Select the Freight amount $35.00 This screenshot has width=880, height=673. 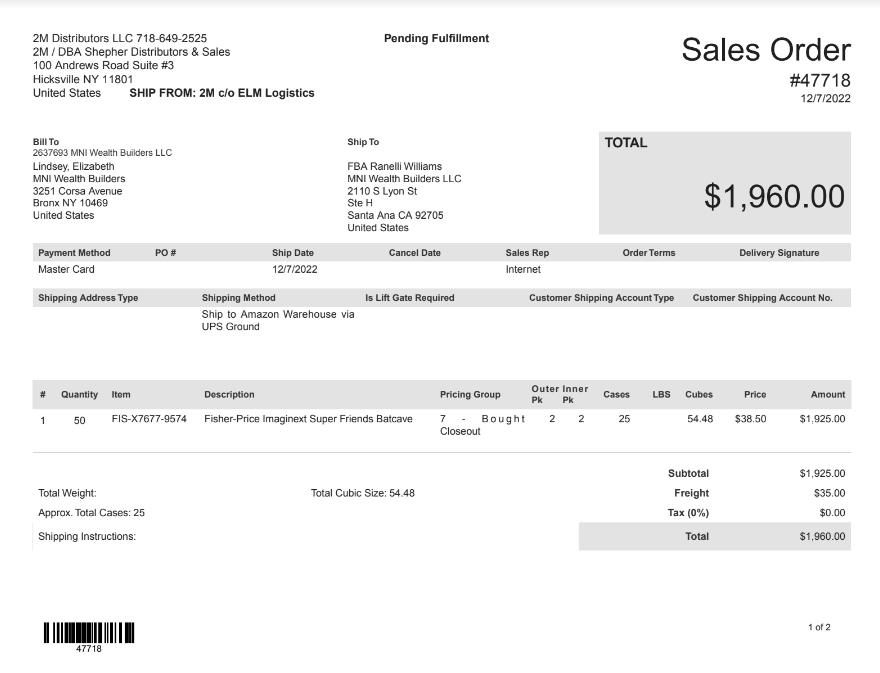829,493
